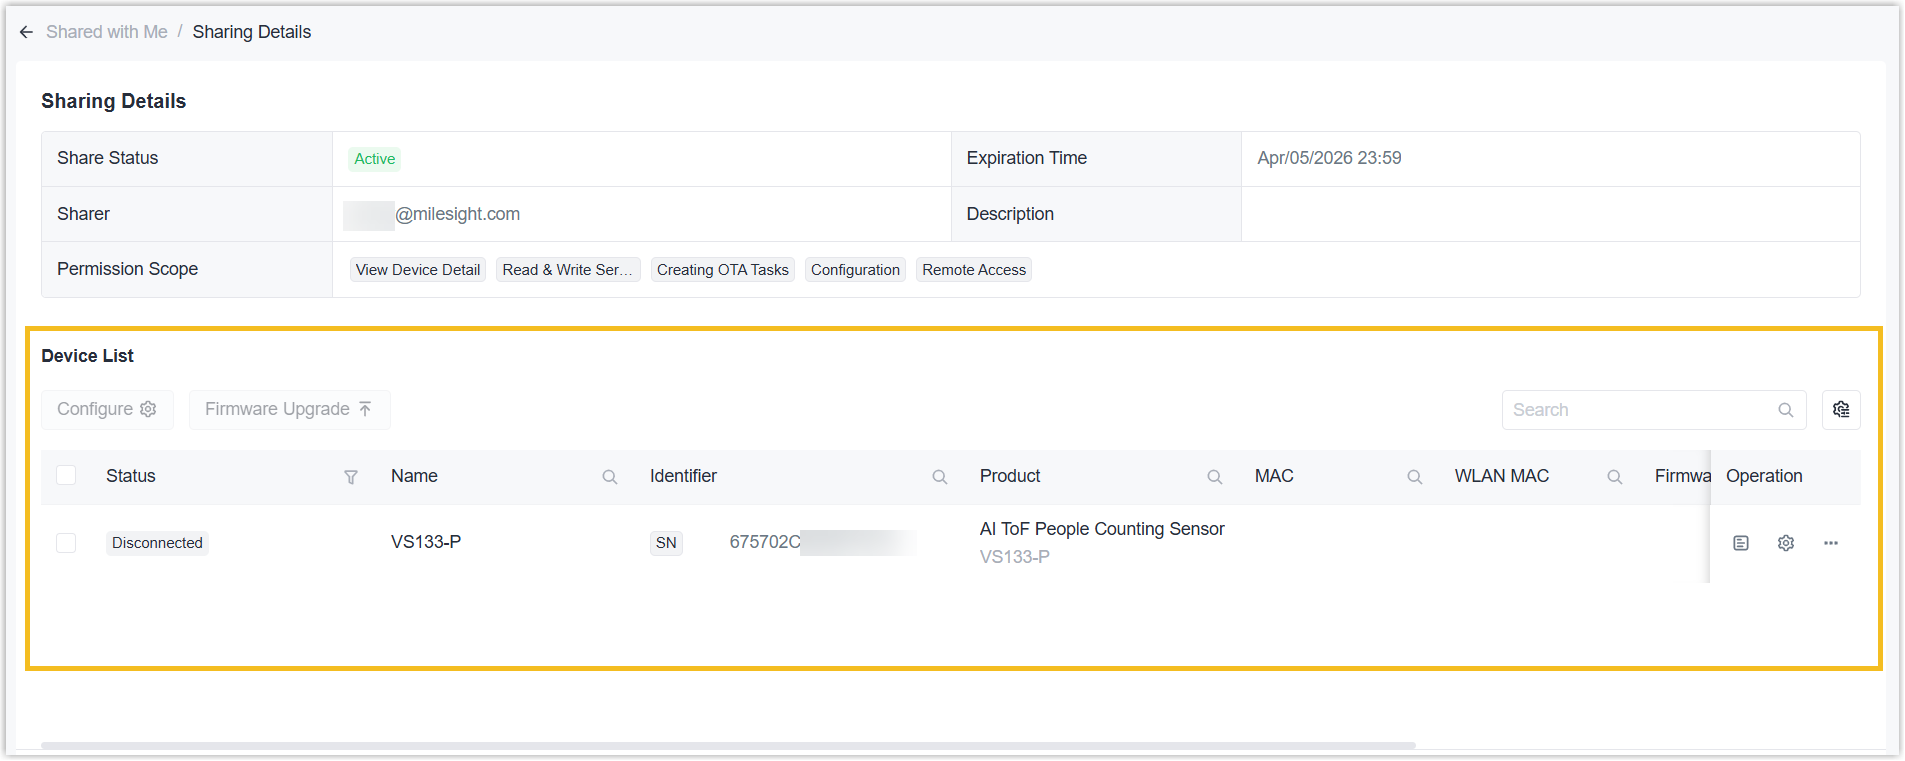
Task: Go to Shared with Me breadcrumb
Action: point(107,32)
